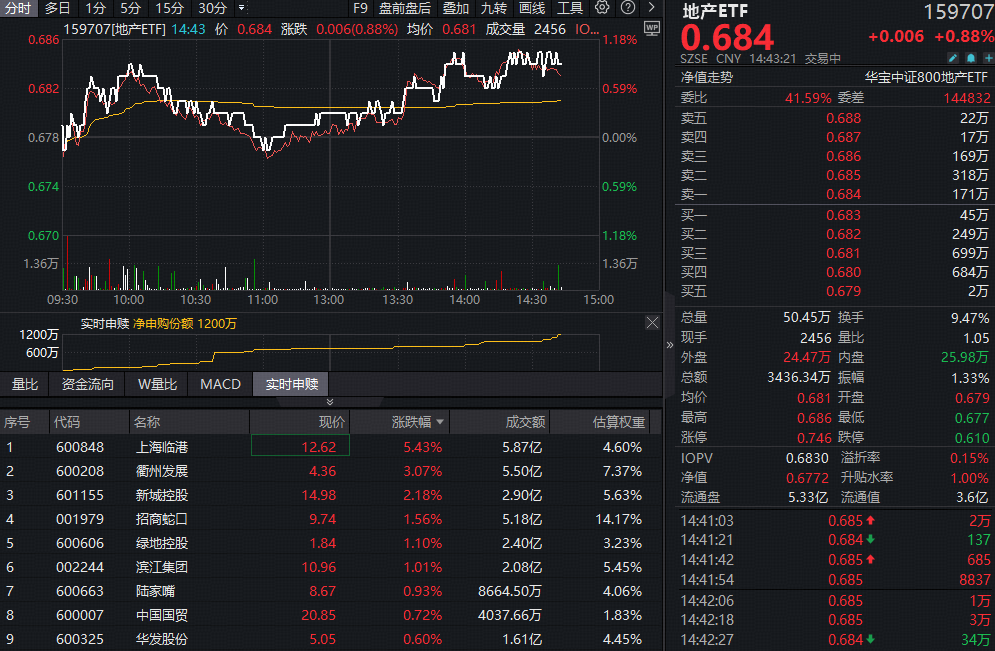The width and height of the screenshot is (995, 651).
Task: Click the 净值走势 link
Action: (707, 77)
